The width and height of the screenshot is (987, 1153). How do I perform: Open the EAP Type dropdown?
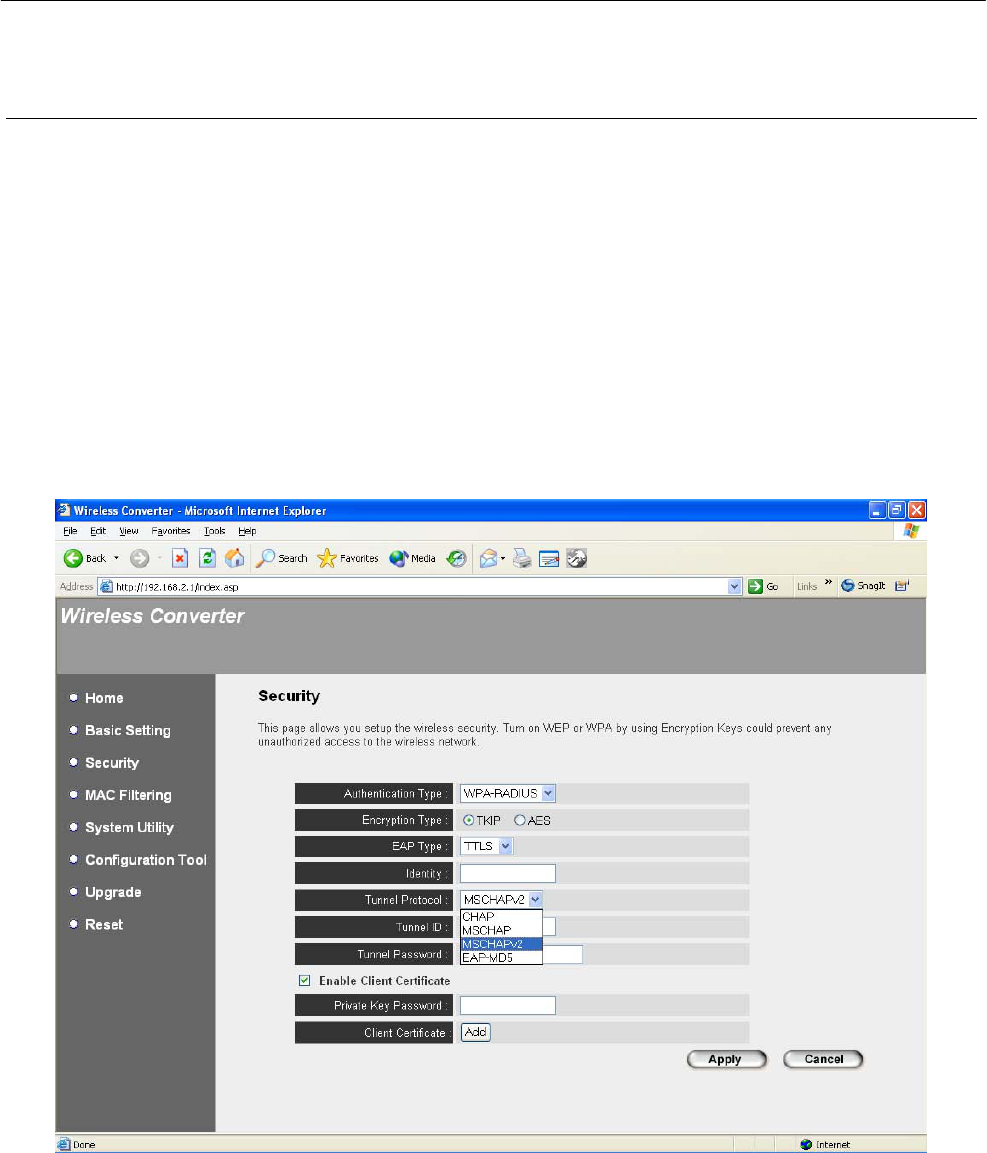(x=486, y=846)
